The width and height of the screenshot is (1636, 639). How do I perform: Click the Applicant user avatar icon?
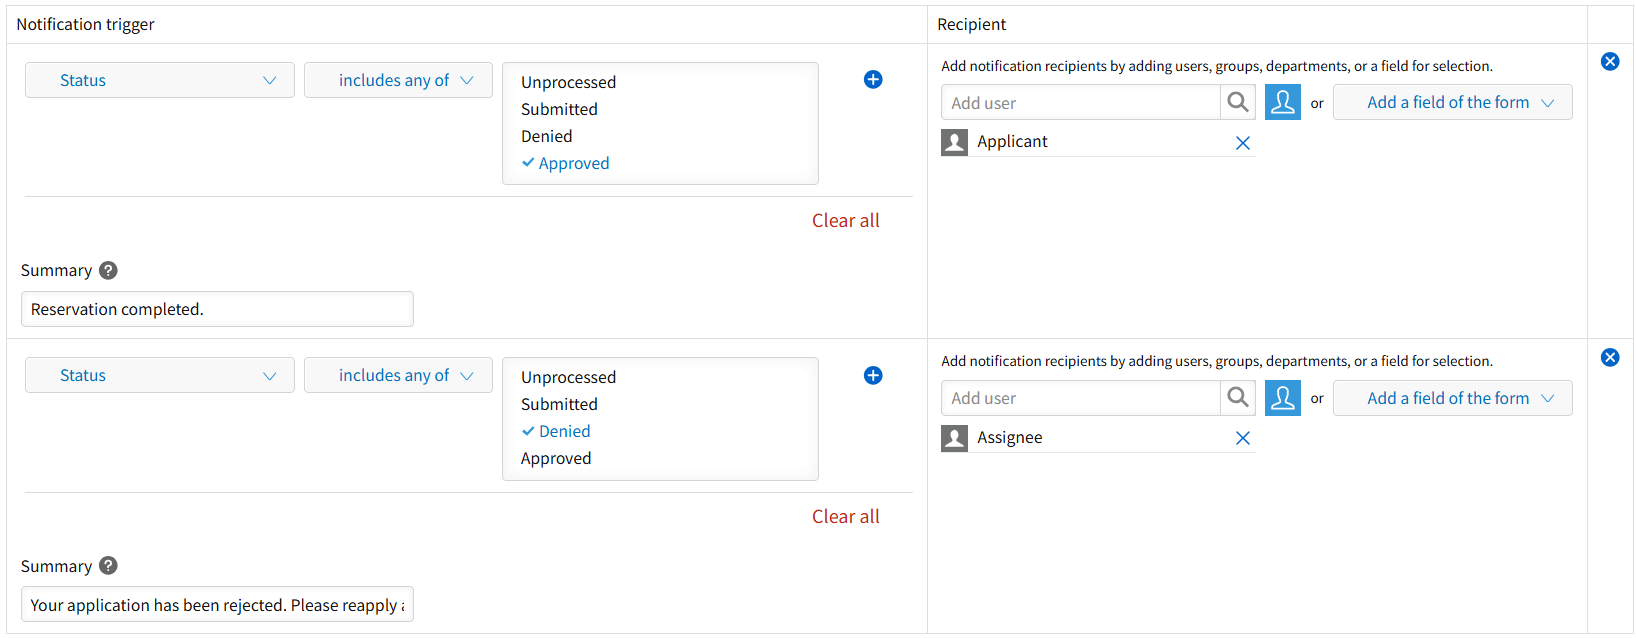[x=955, y=142]
